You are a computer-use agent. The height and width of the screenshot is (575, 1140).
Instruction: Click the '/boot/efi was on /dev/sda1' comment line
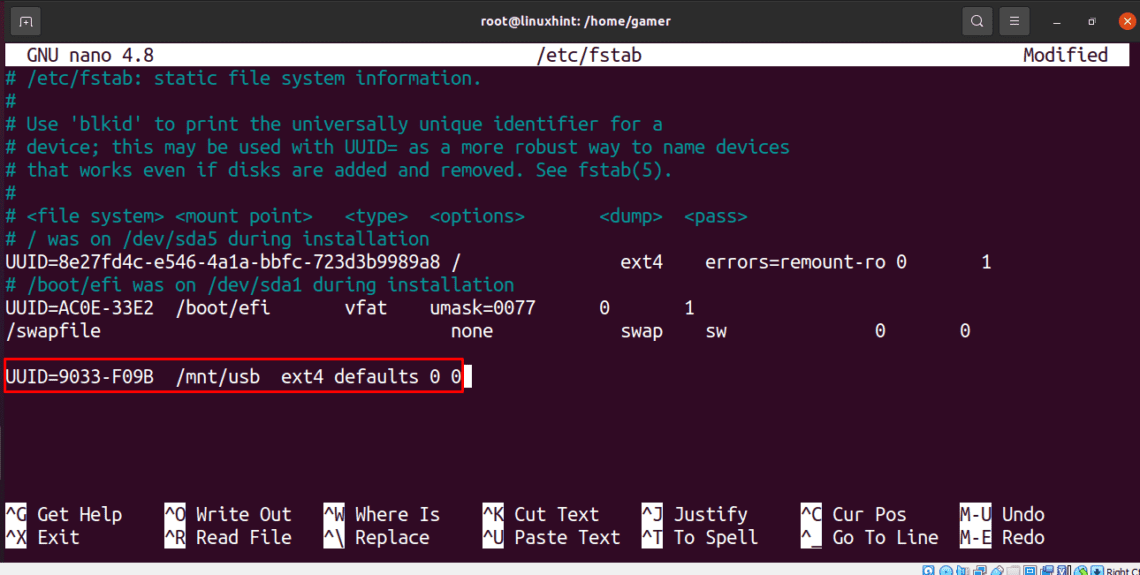(x=260, y=285)
